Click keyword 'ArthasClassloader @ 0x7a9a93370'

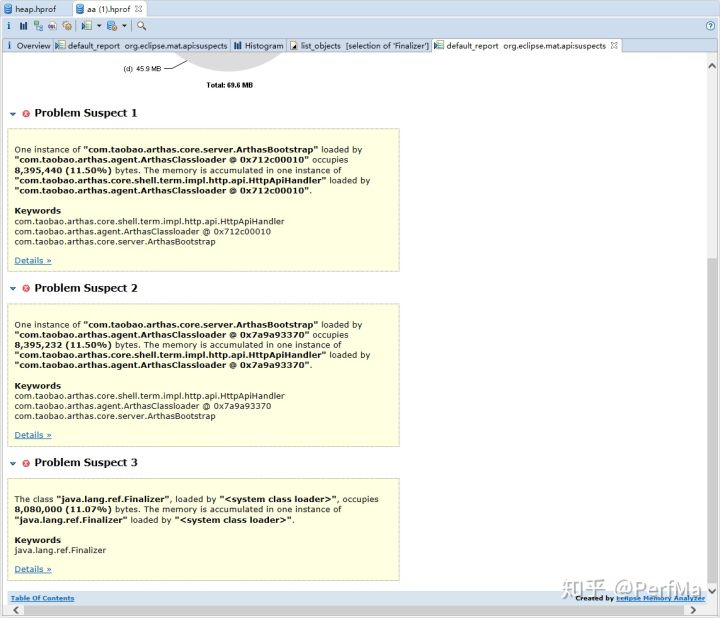[142, 406]
